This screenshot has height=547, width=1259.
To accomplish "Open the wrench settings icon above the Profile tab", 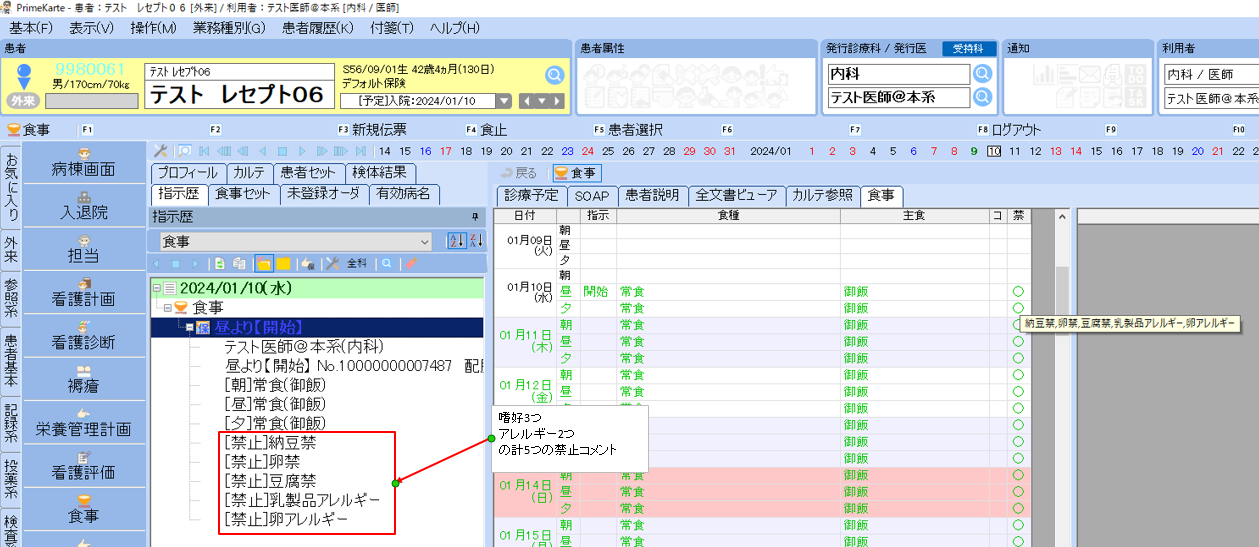I will (x=160, y=151).
